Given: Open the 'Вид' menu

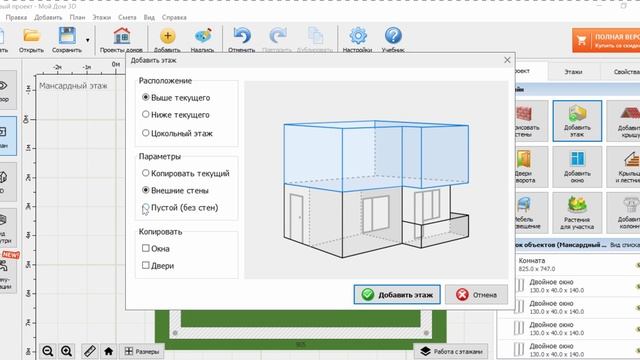Looking at the screenshot, I should [149, 18].
